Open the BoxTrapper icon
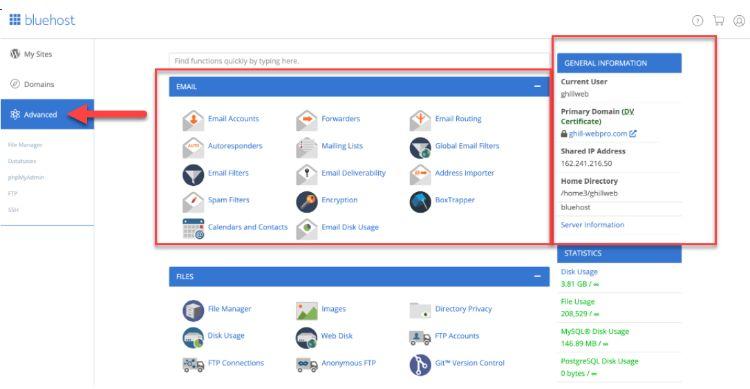The height and width of the screenshot is (389, 750). 420,201
